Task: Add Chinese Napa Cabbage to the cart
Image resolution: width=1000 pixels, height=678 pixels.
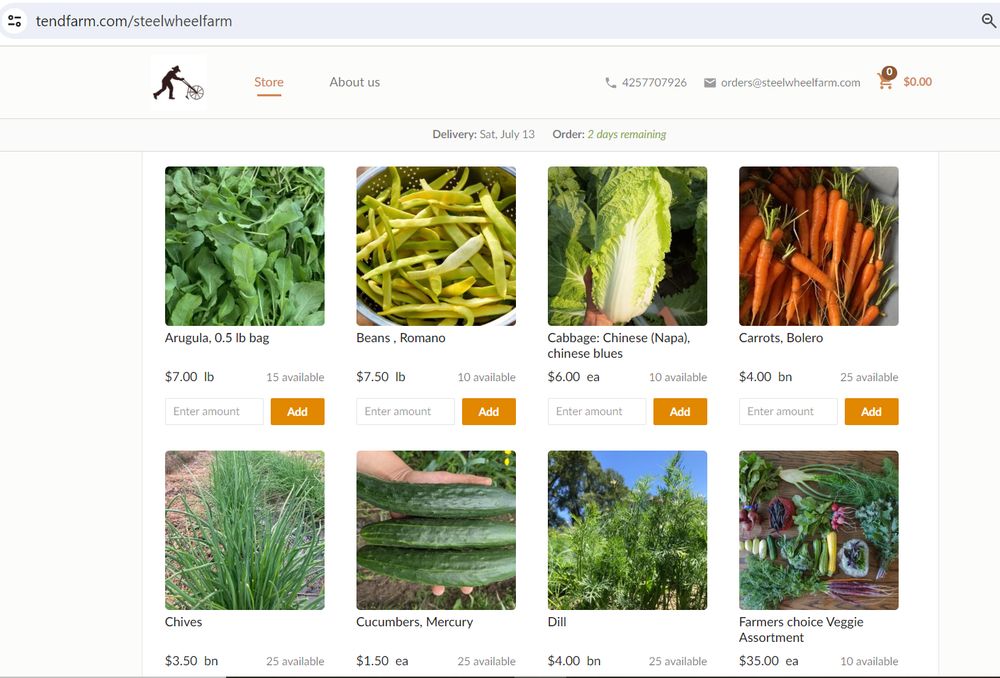Action: tap(680, 411)
